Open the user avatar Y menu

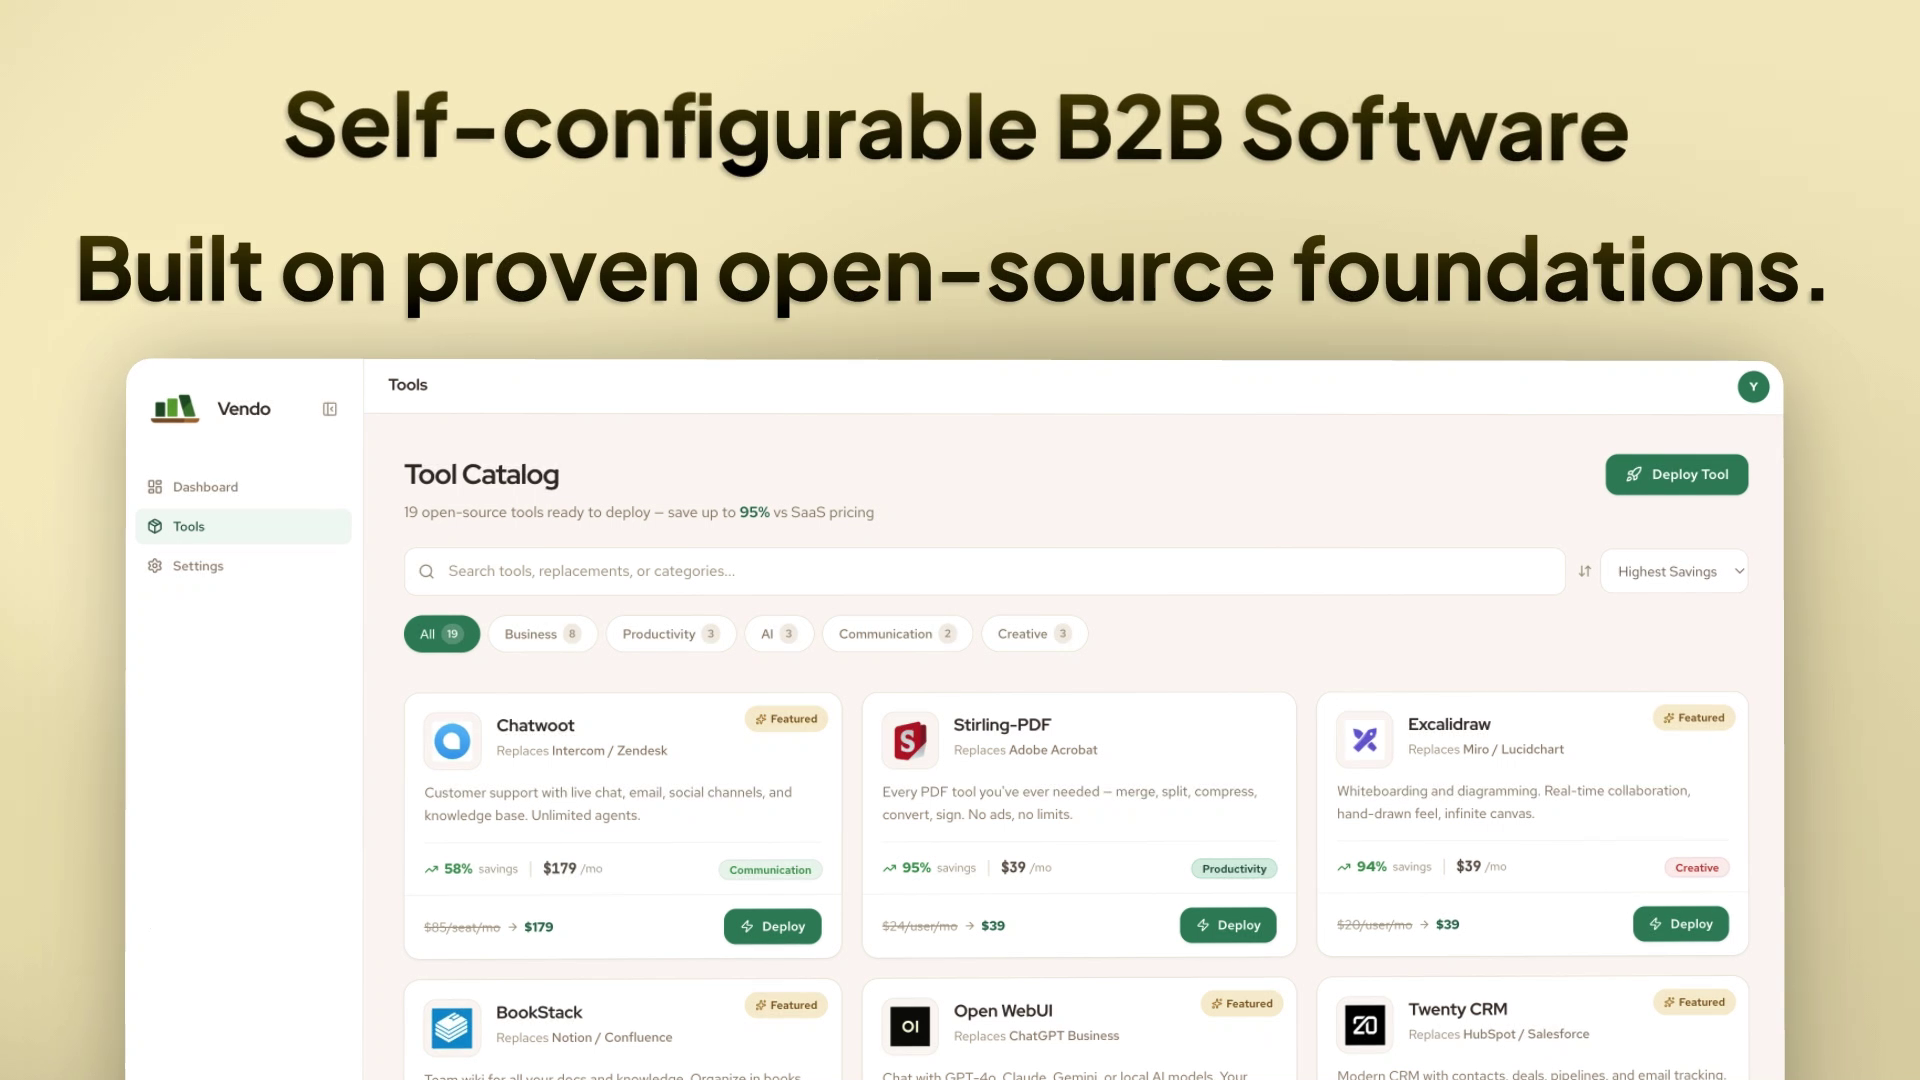[x=1752, y=387]
